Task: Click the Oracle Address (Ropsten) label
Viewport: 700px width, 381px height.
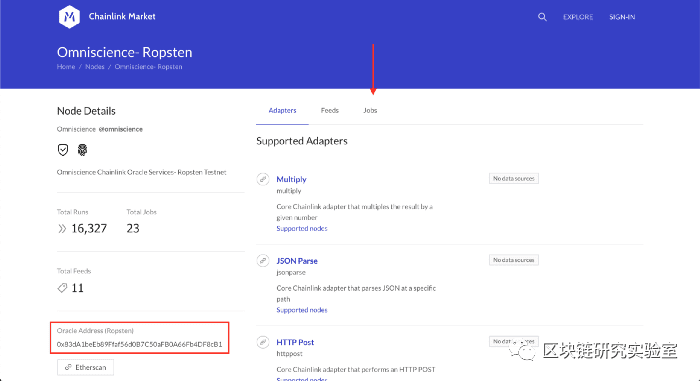Action: pyautogui.click(x=95, y=331)
